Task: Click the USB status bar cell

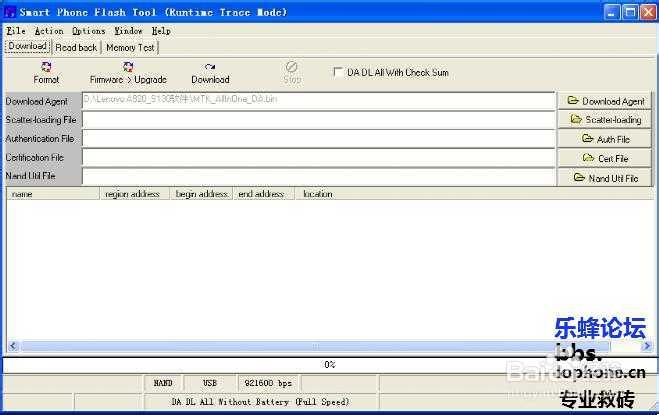Action: (x=210, y=383)
